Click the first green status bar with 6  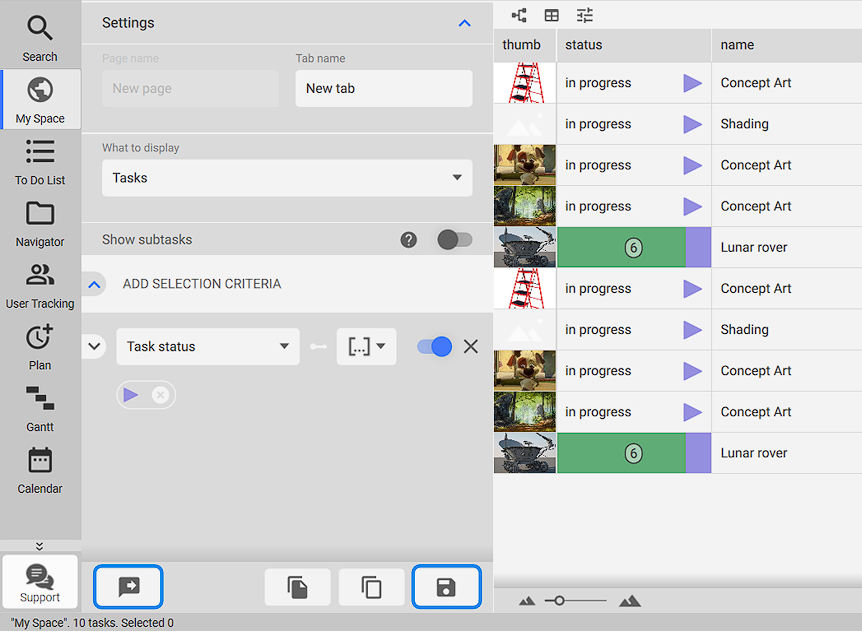pos(622,247)
